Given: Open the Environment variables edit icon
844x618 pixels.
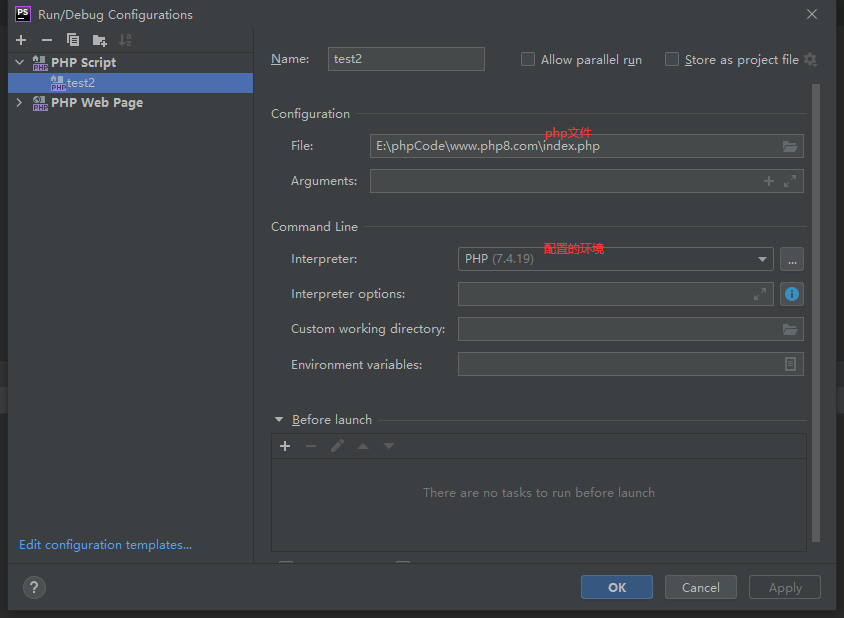Looking at the screenshot, I should click(790, 365).
